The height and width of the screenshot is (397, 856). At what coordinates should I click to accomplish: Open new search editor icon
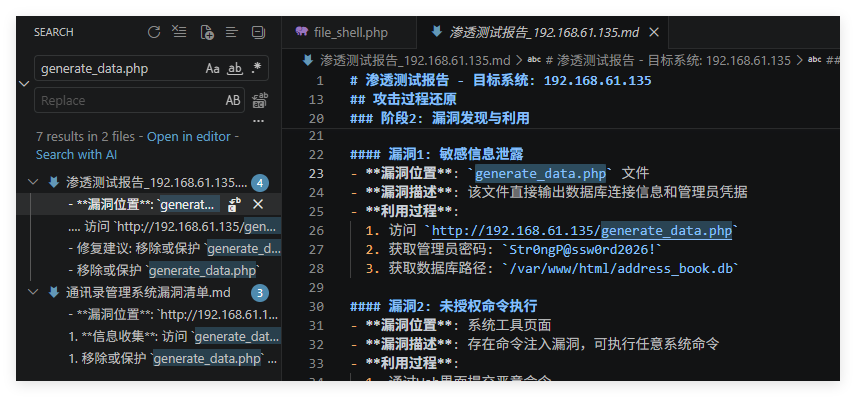207,32
